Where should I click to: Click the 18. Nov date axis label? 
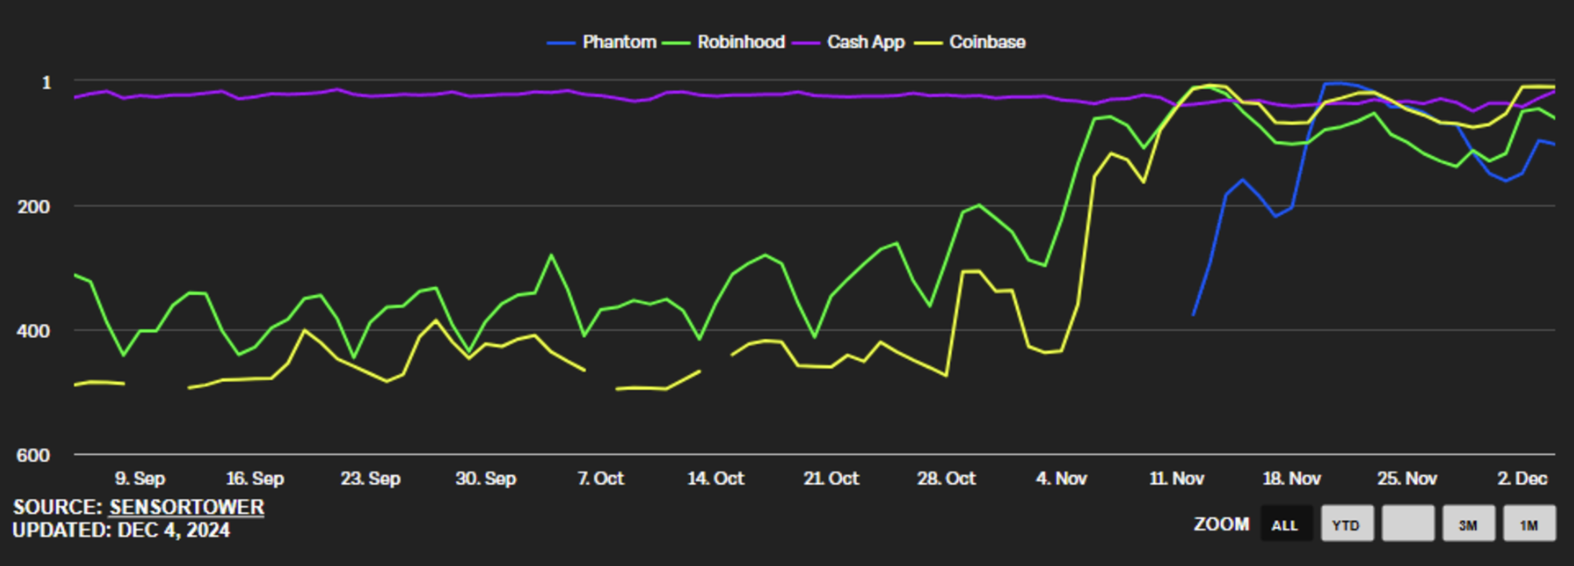tap(1291, 478)
